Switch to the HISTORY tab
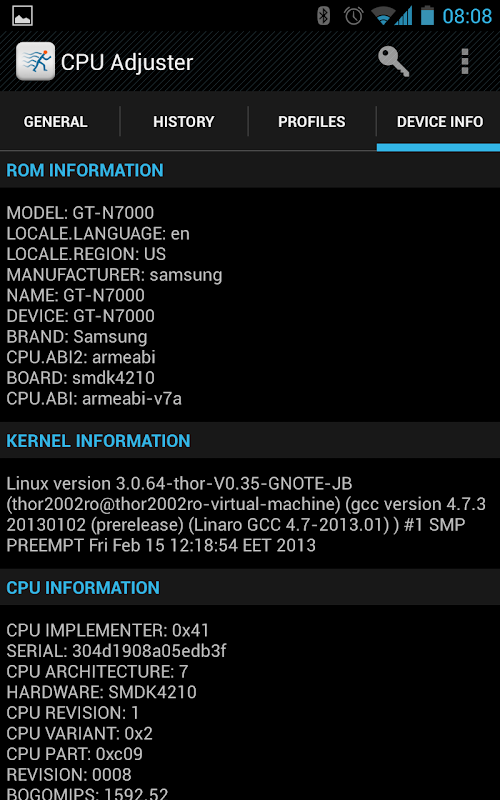The height and width of the screenshot is (800, 500). click(184, 122)
